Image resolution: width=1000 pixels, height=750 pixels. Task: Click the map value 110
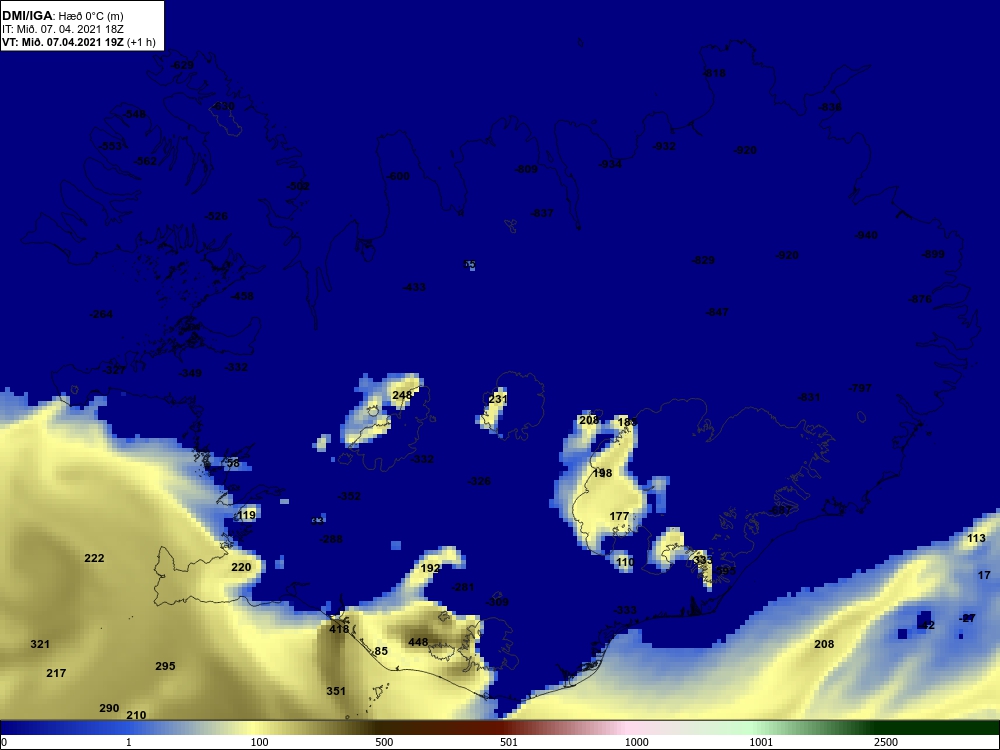(625, 562)
